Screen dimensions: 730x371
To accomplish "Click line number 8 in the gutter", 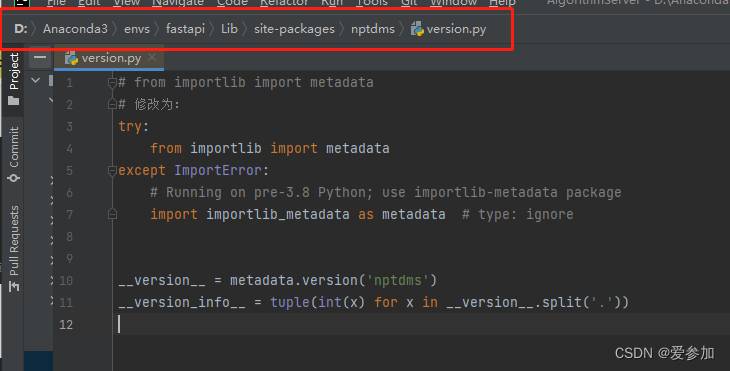I will pos(69,237).
